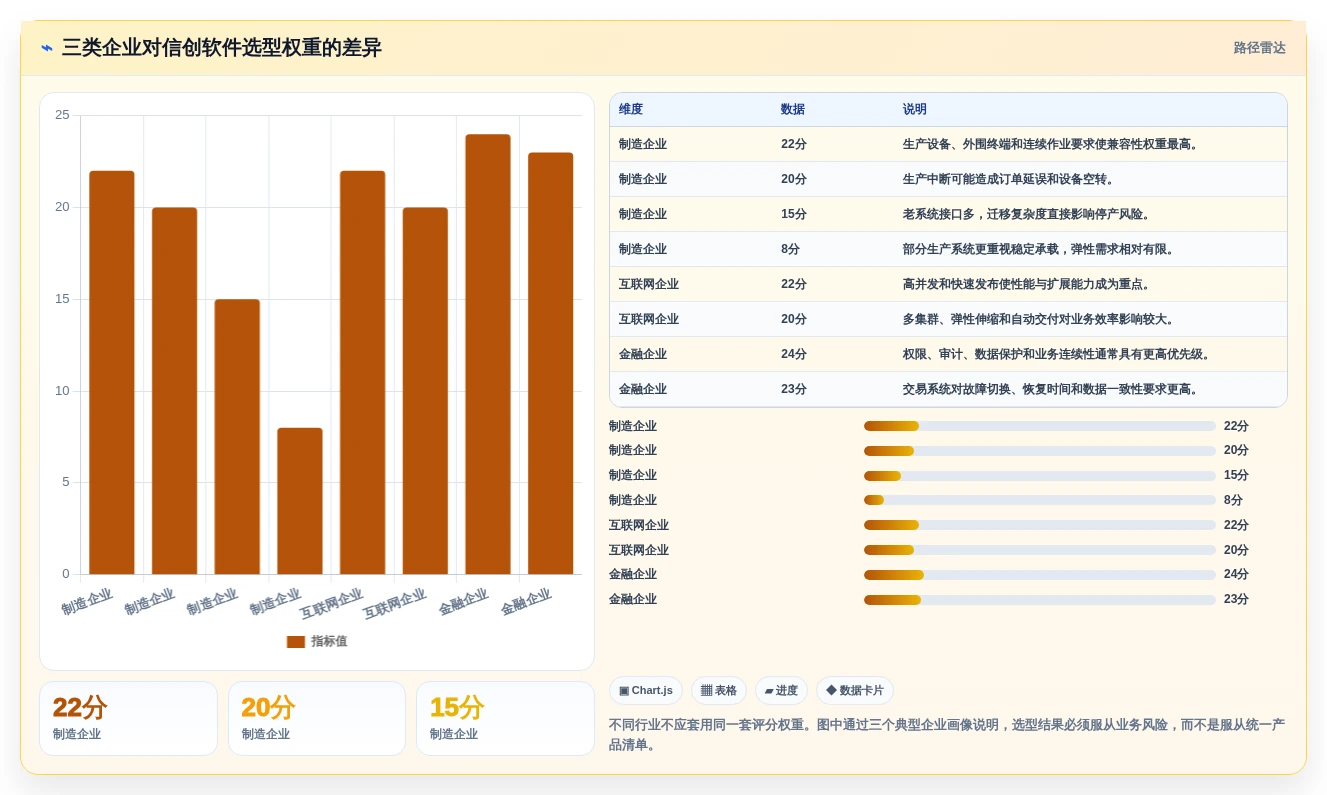
Task: Click table text 高并发和快速发布使性能与扩展能力成为重点。
Action: [x=1028, y=284]
